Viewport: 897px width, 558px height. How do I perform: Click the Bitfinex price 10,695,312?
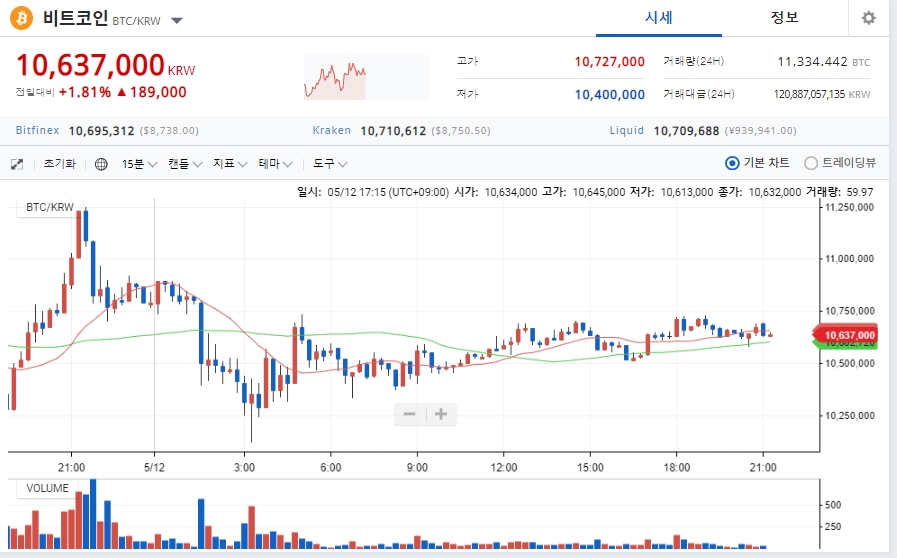click(101, 130)
